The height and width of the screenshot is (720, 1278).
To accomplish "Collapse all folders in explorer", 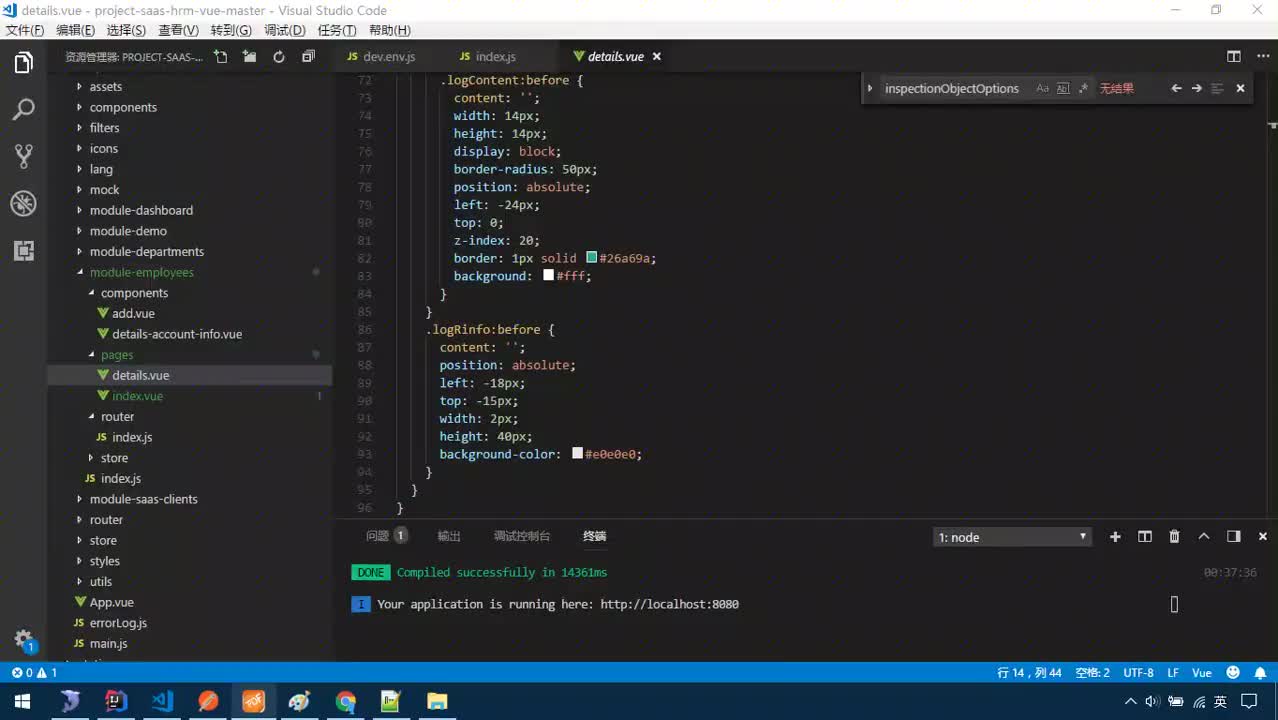I will coord(308,57).
